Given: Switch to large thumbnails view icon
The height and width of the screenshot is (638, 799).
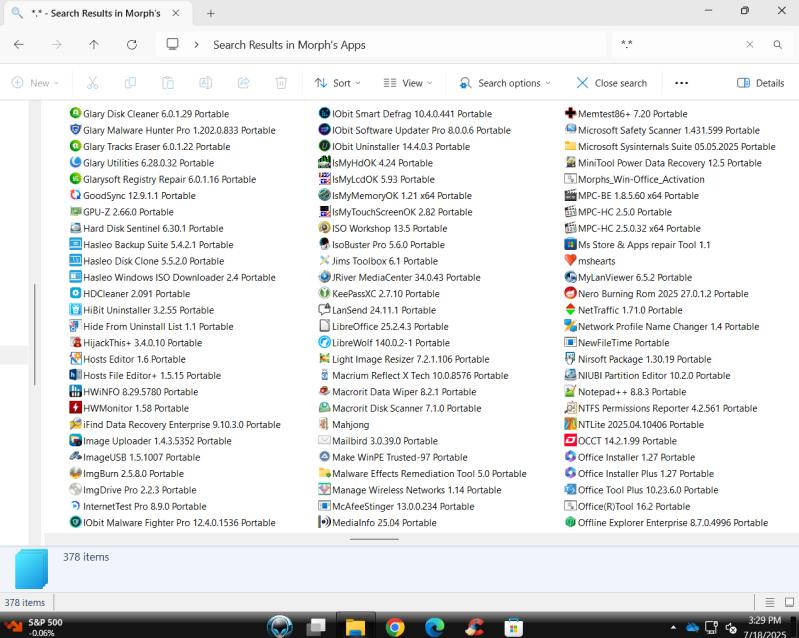Looking at the screenshot, I should point(789,602).
